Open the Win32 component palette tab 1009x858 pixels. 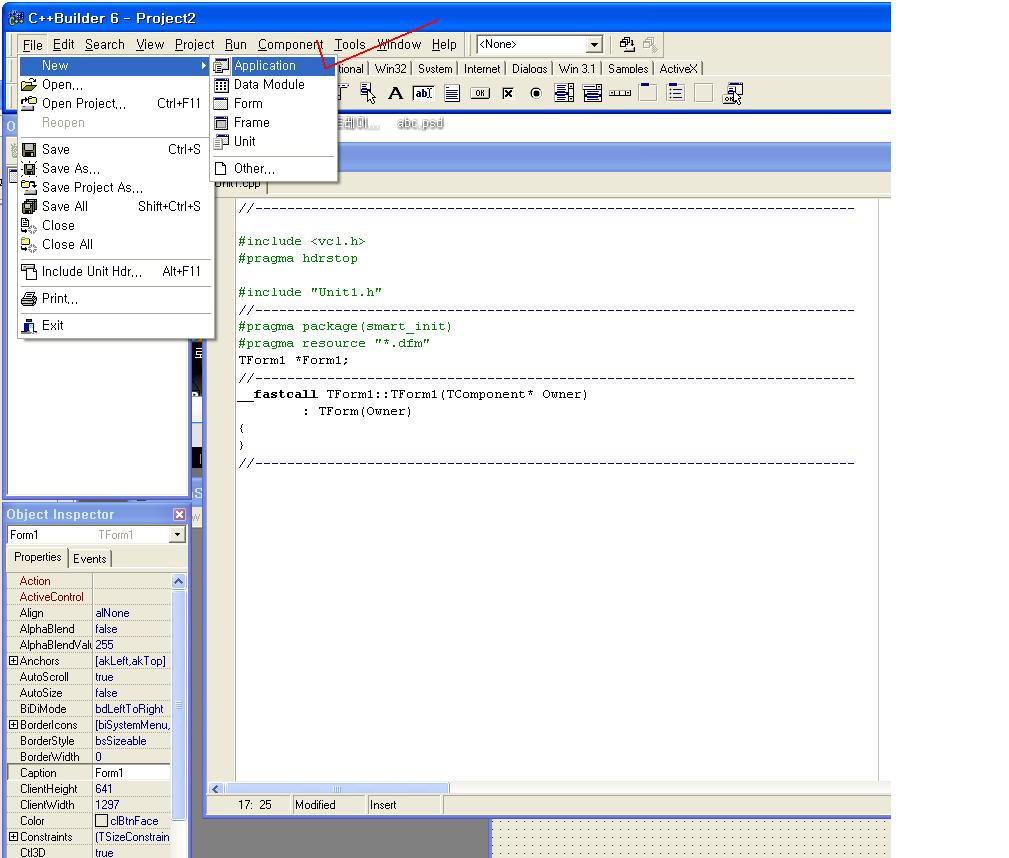(391, 69)
